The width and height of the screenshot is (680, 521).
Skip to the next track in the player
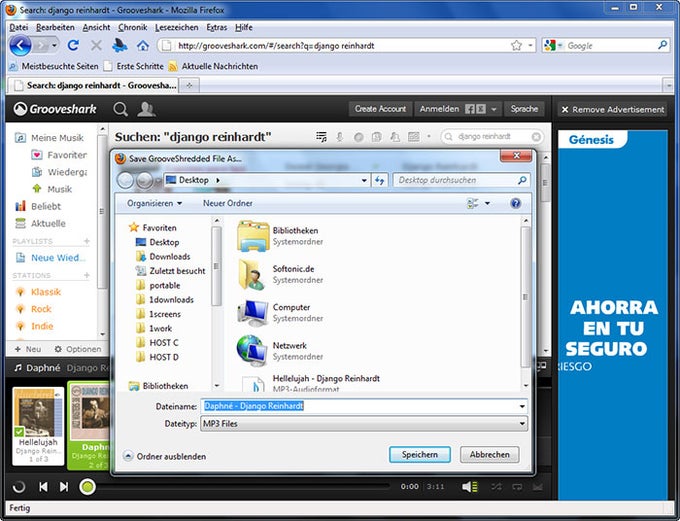pos(64,487)
